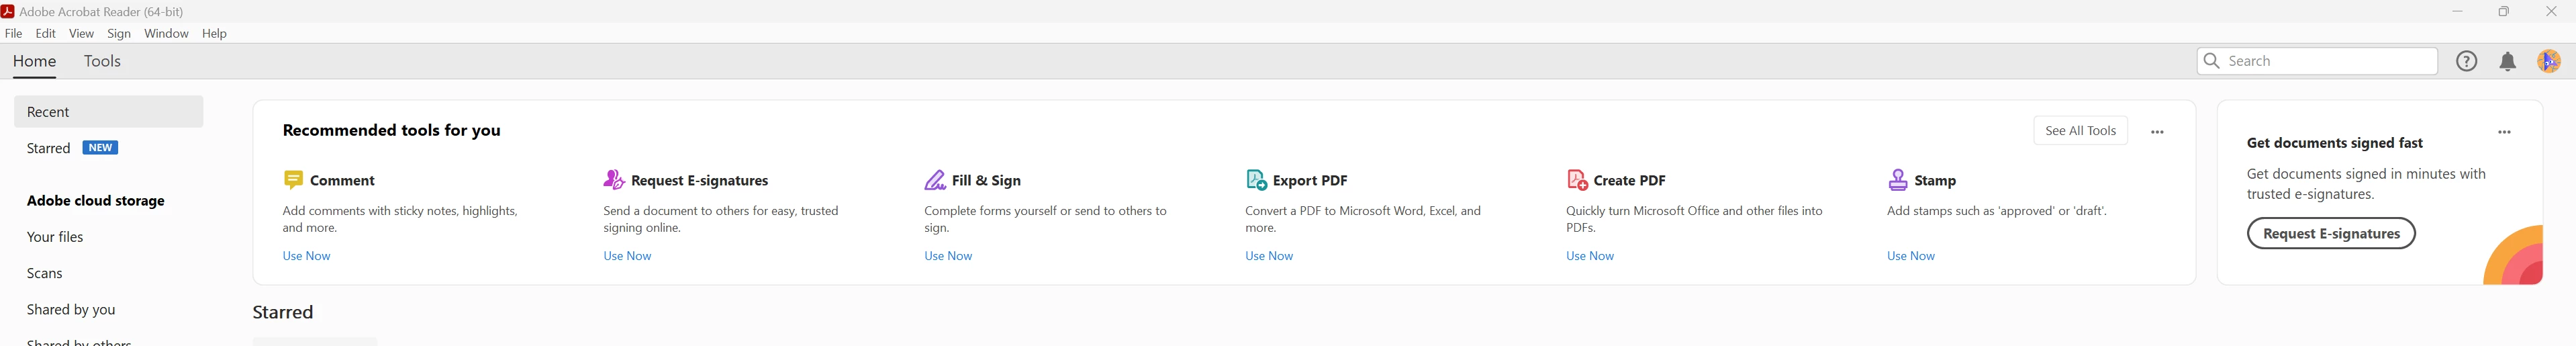Click the Fill & Sign pen icon
This screenshot has width=2576, height=346.
pos(935,180)
